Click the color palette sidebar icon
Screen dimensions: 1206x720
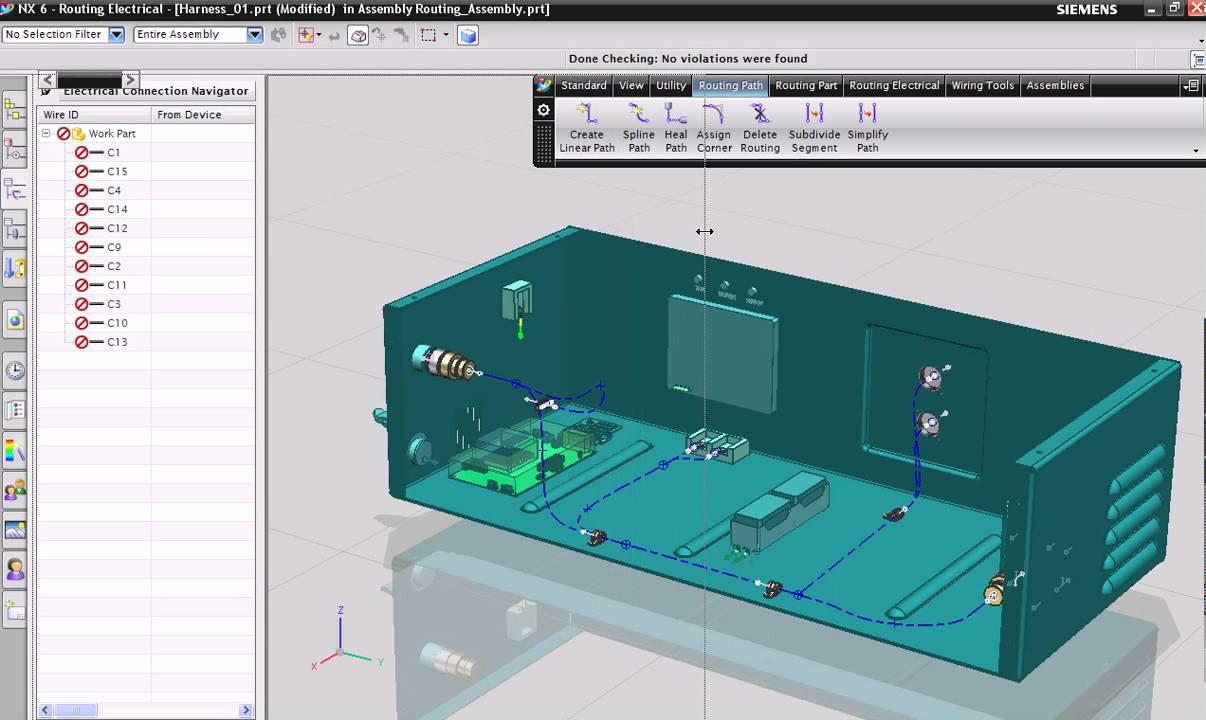pos(15,451)
